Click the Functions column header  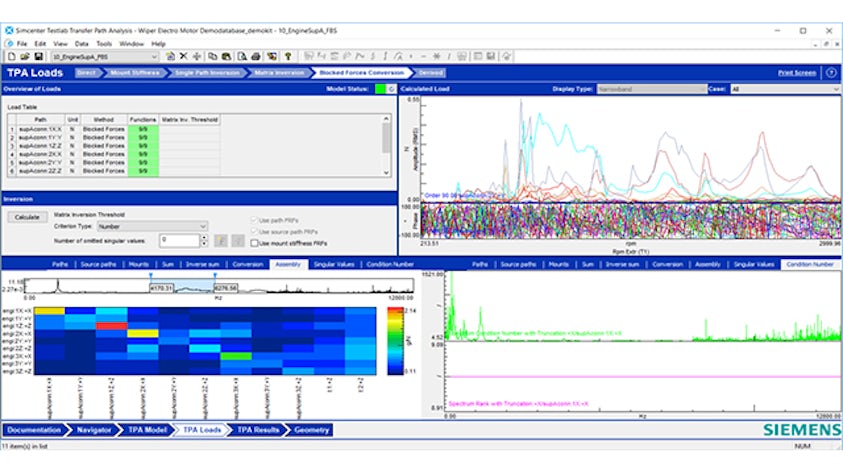click(142, 119)
